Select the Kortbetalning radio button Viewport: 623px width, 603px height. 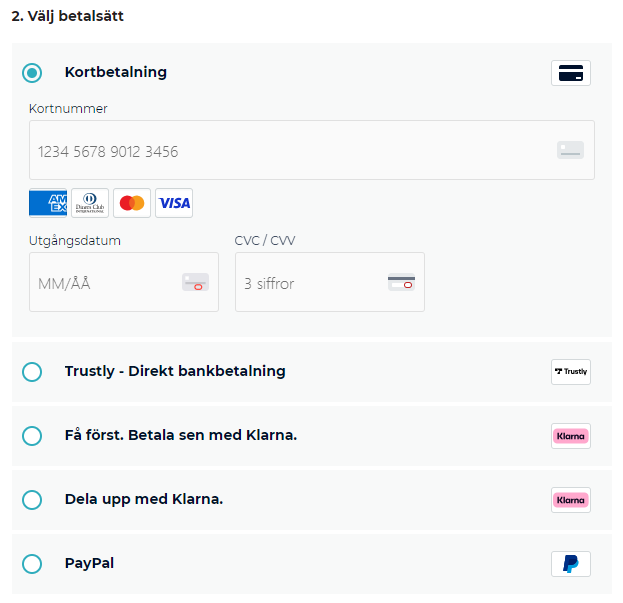pos(32,73)
